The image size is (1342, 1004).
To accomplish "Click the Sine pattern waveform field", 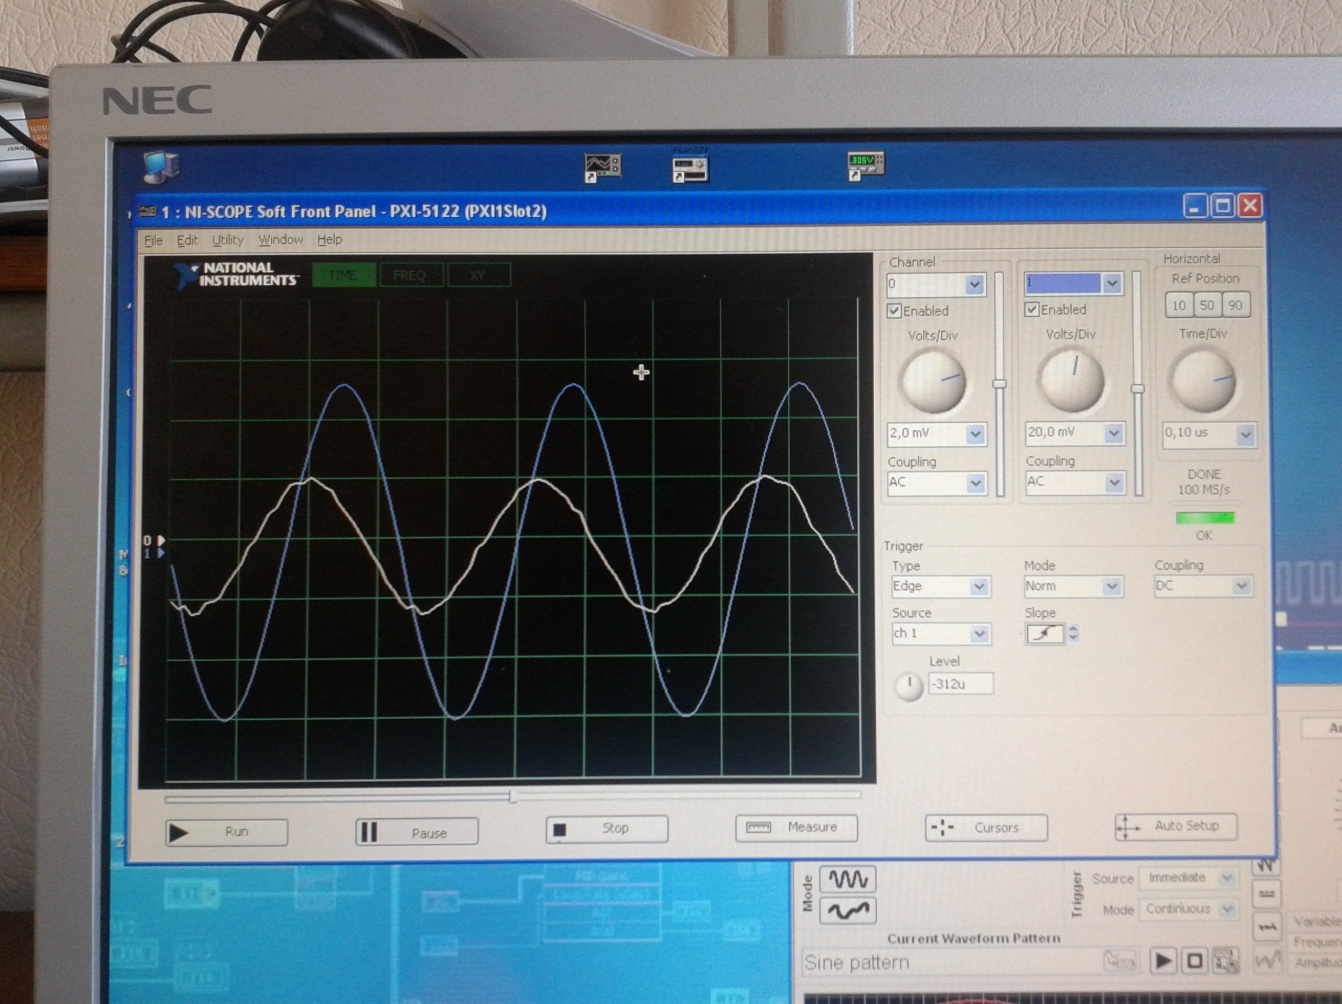I will [x=971, y=962].
